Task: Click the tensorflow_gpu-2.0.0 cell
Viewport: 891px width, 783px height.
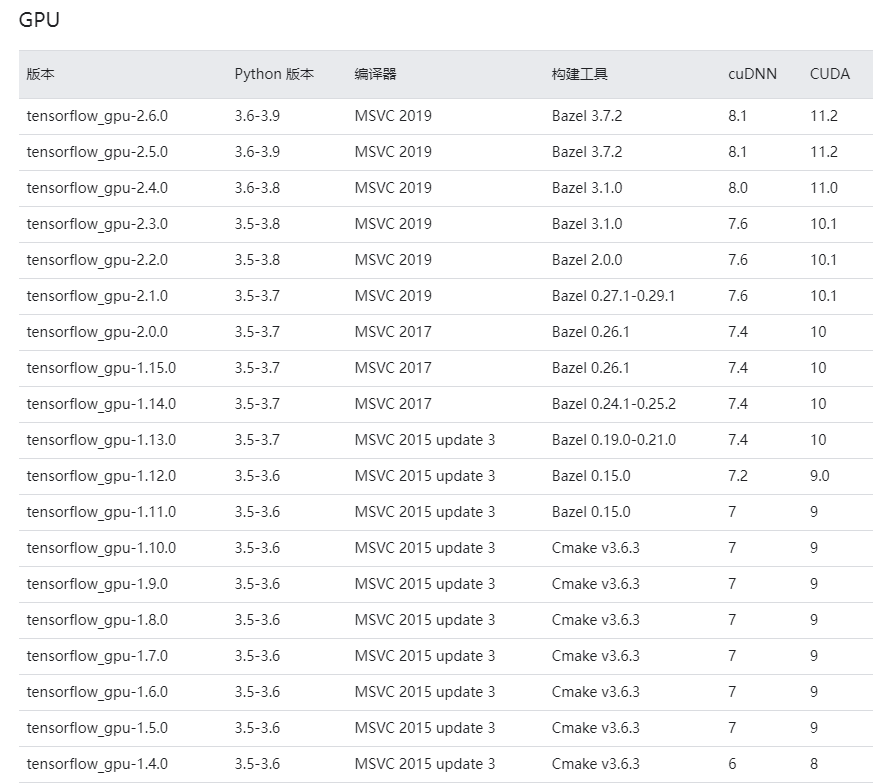Action: 97,332
